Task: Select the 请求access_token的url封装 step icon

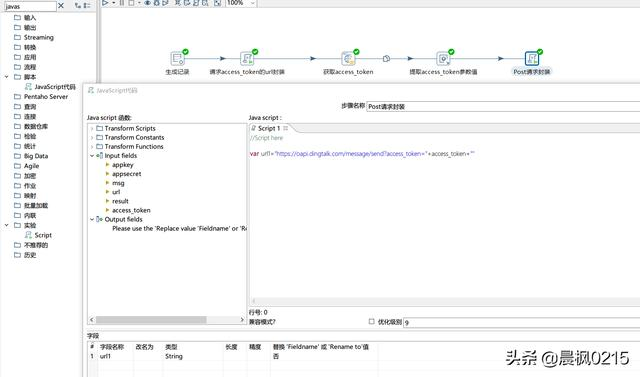Action: point(247,58)
